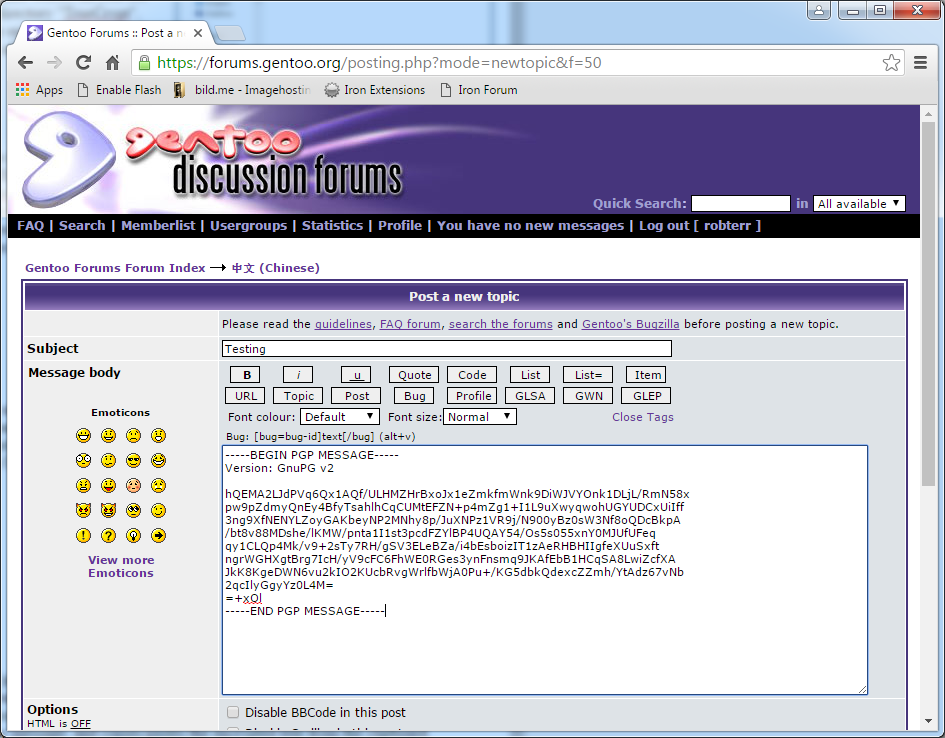Insert the sad frowning emoticon
This screenshot has width=945, height=738.
click(133, 435)
